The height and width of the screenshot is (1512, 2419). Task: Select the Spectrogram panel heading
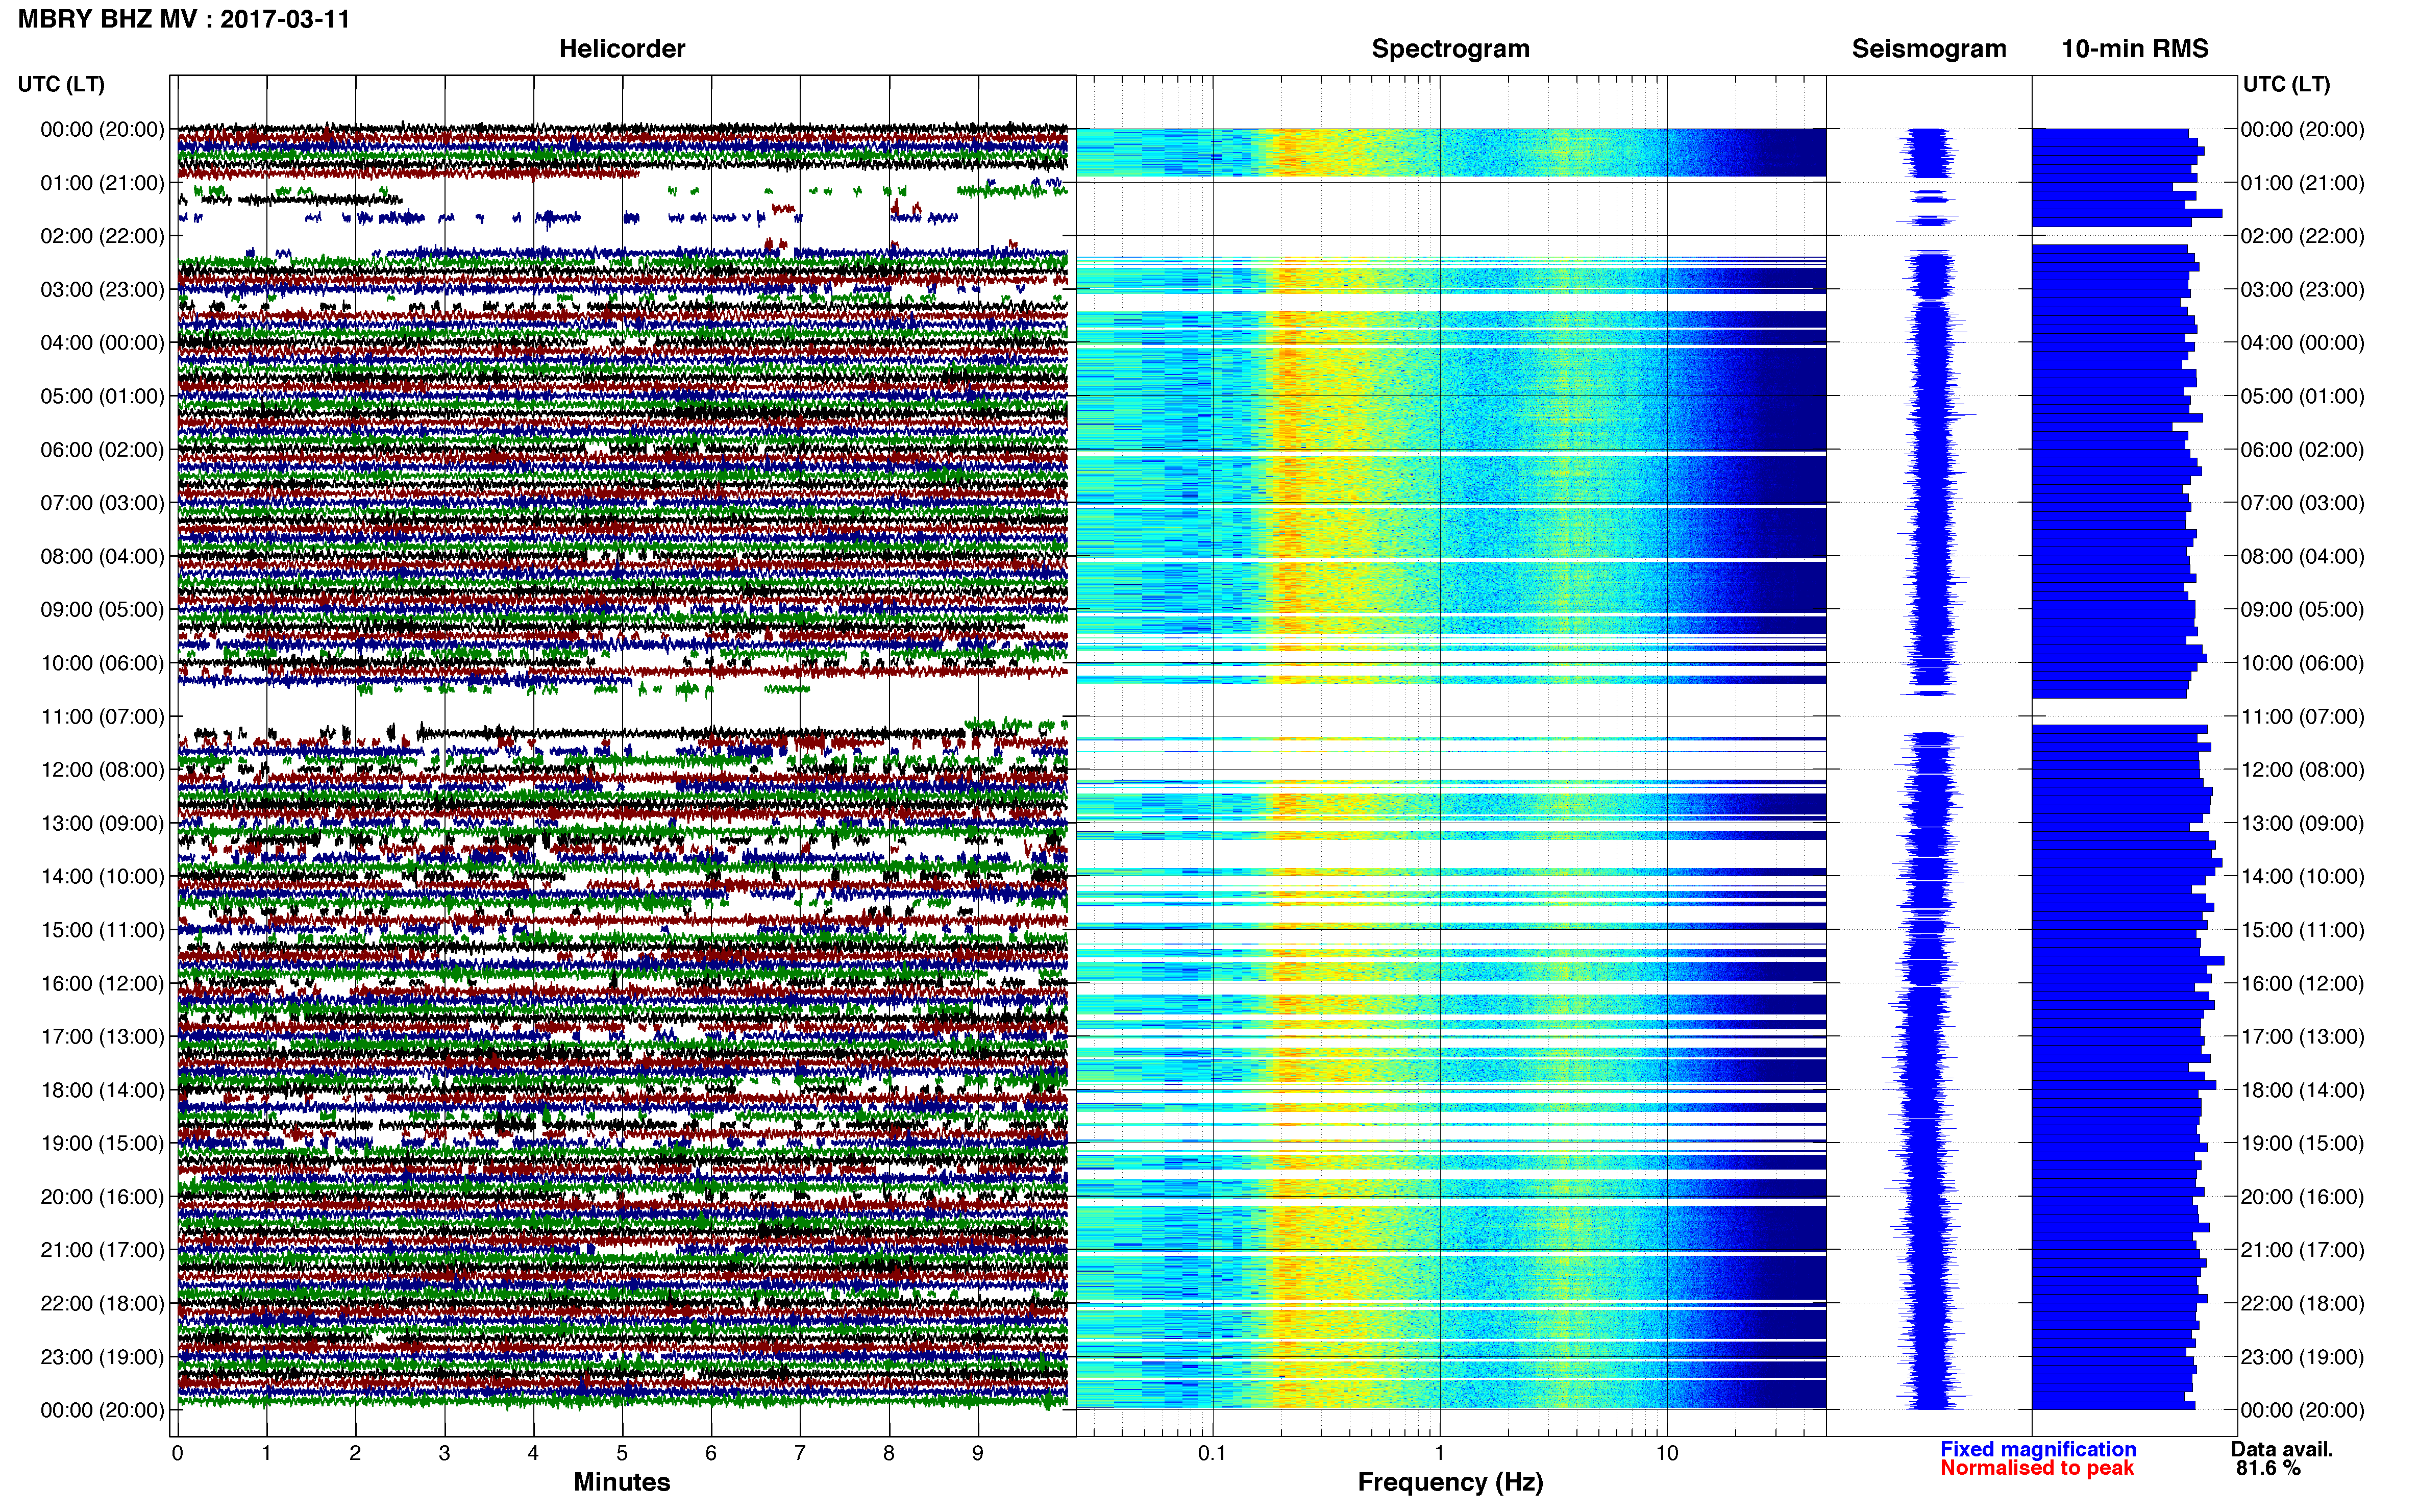pos(1450,49)
